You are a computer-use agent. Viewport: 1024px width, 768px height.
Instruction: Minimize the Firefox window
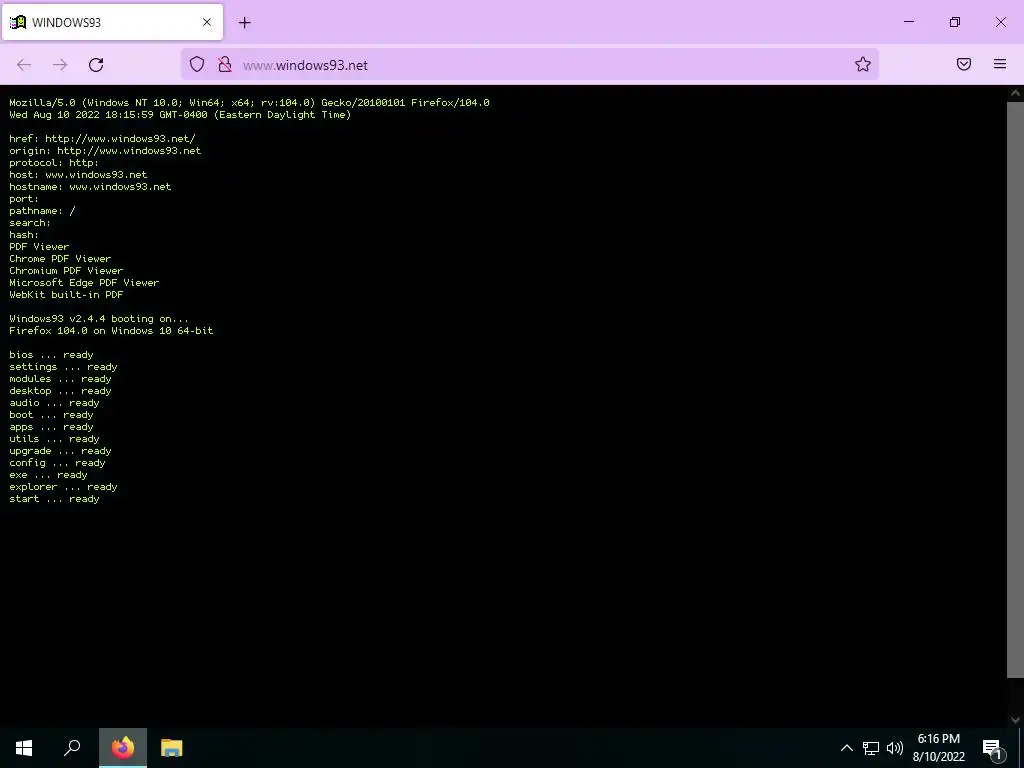click(x=909, y=22)
